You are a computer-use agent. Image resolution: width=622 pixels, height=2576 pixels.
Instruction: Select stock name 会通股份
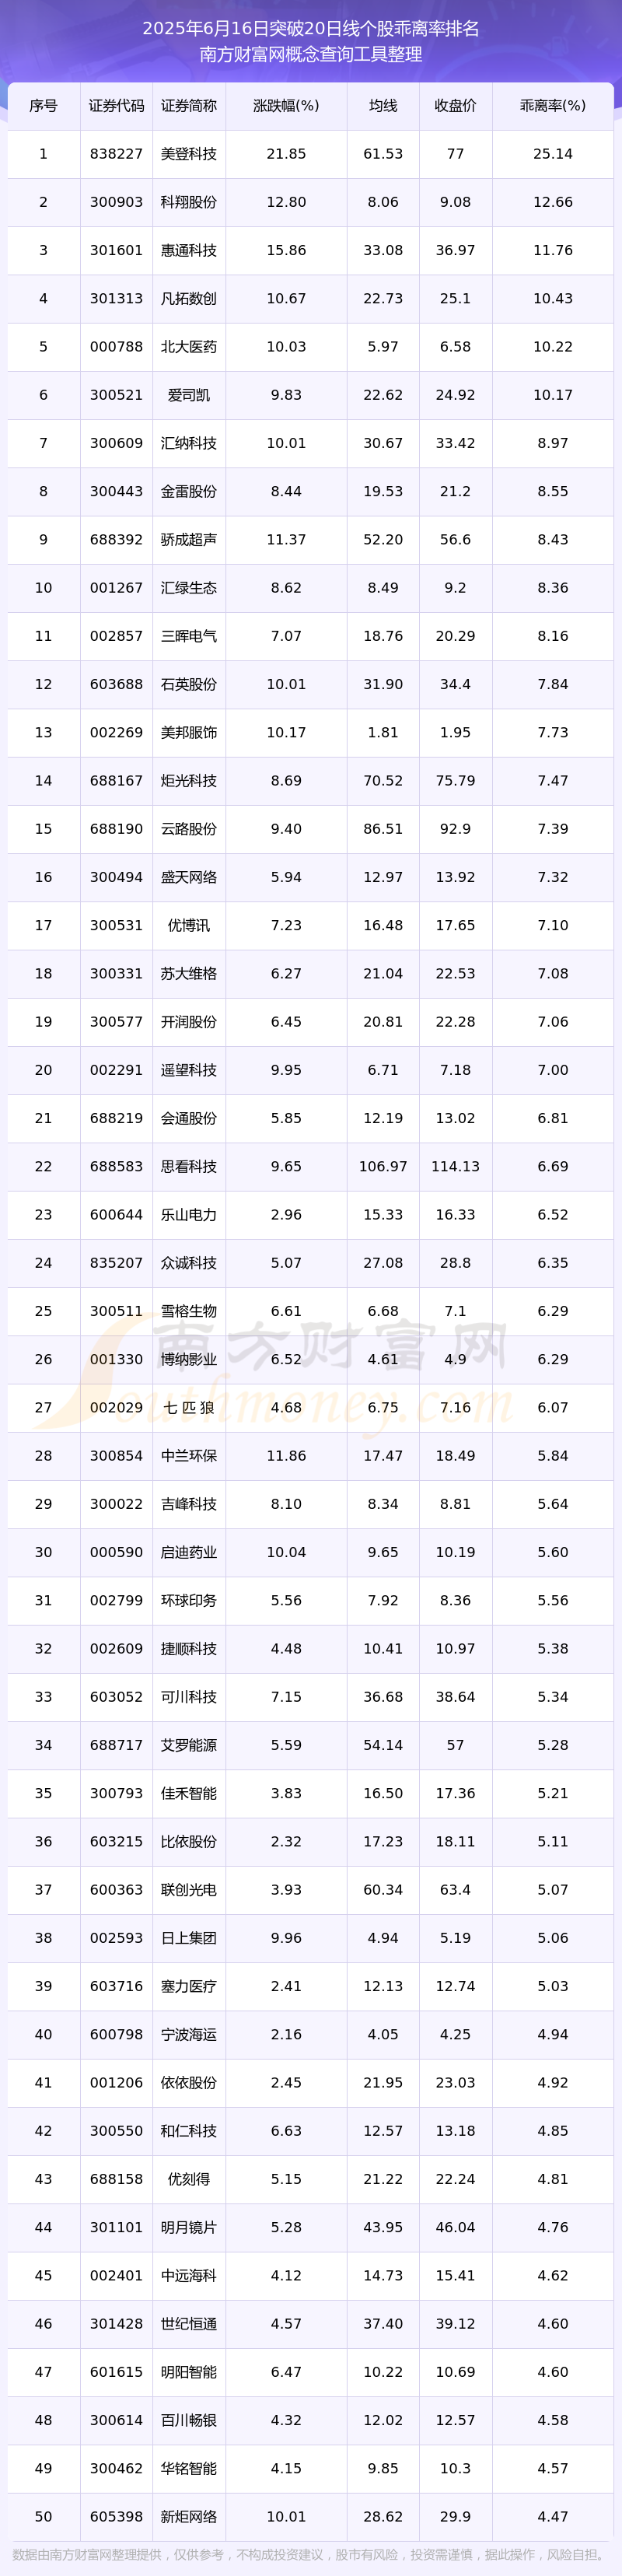point(189,1118)
